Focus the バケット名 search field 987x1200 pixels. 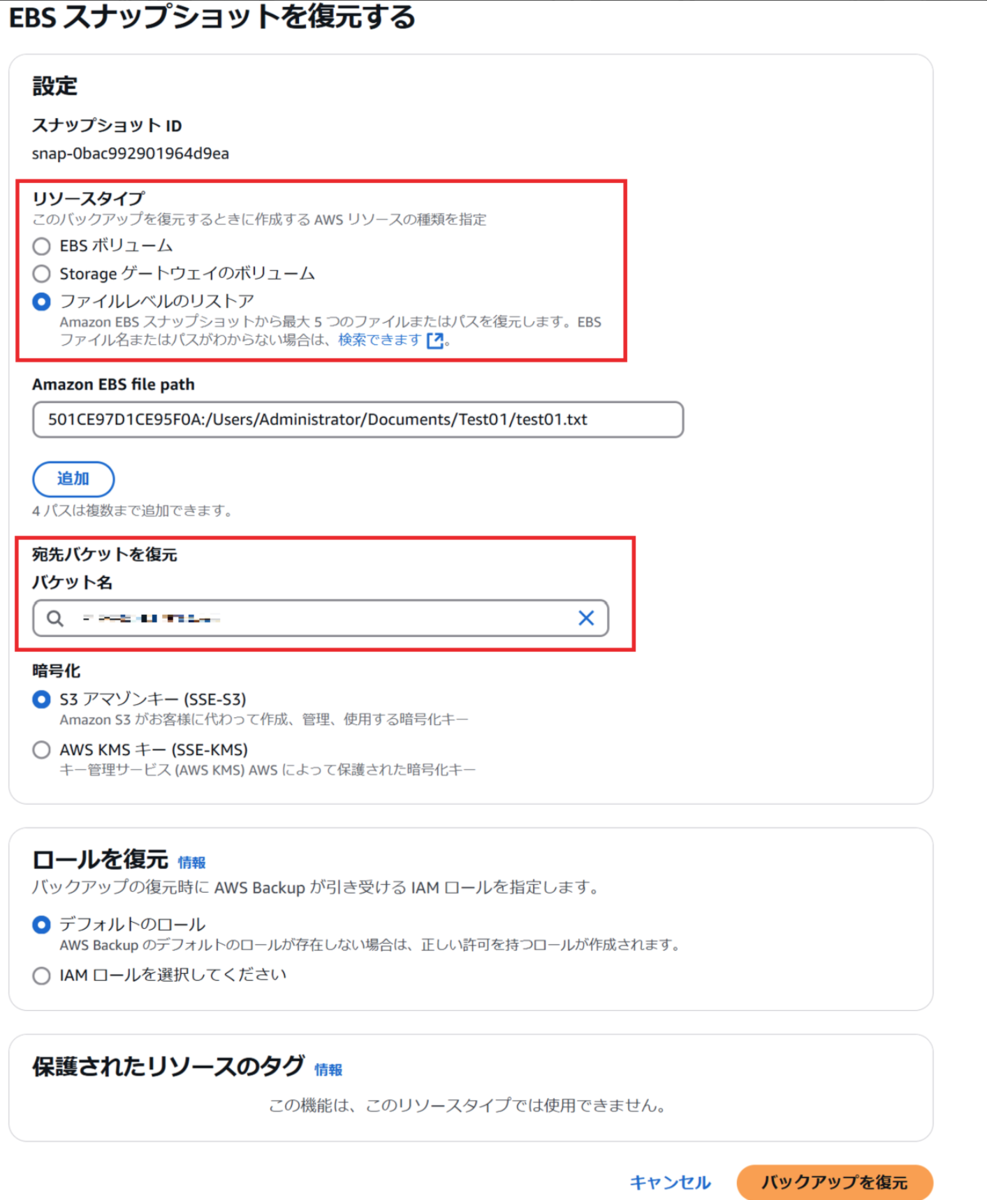pos(320,619)
